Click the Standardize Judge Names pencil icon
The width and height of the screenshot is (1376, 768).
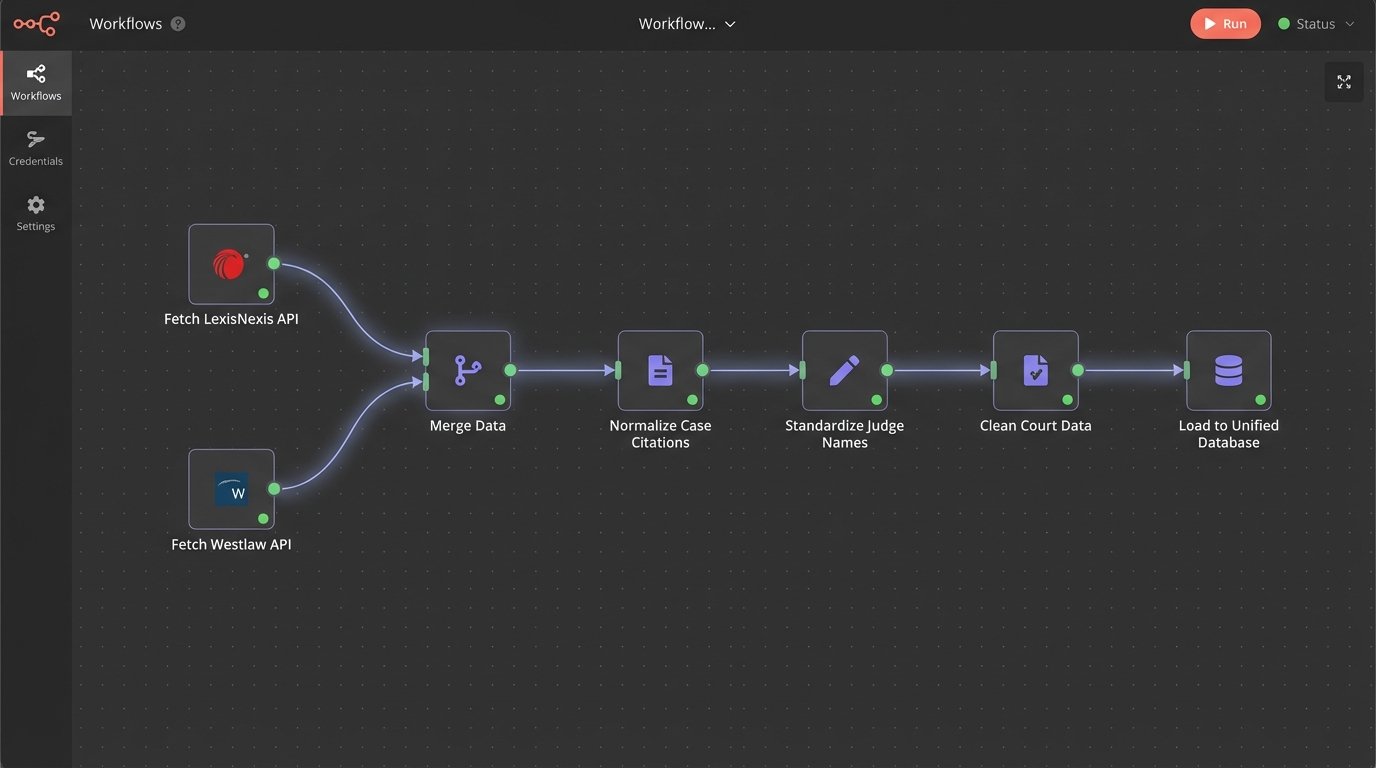click(x=844, y=370)
